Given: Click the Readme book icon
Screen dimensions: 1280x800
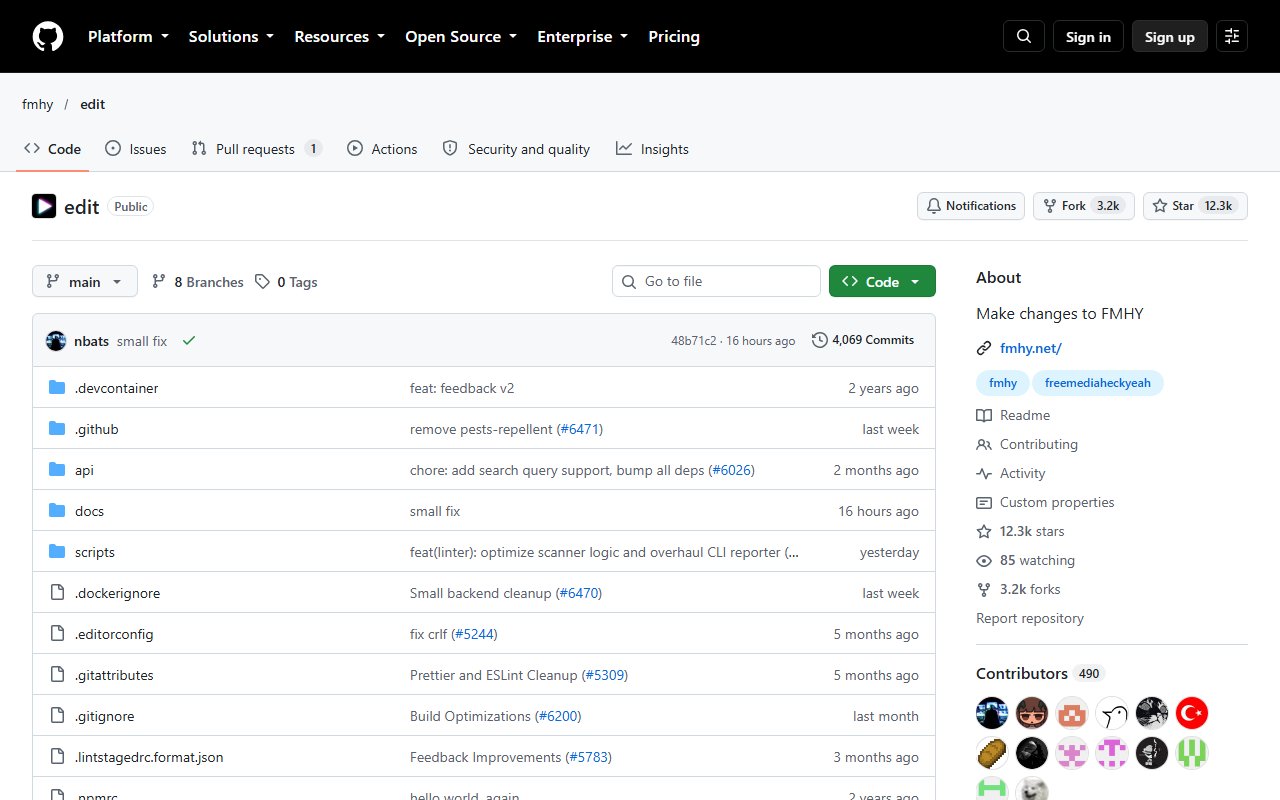Looking at the screenshot, I should [x=984, y=416].
